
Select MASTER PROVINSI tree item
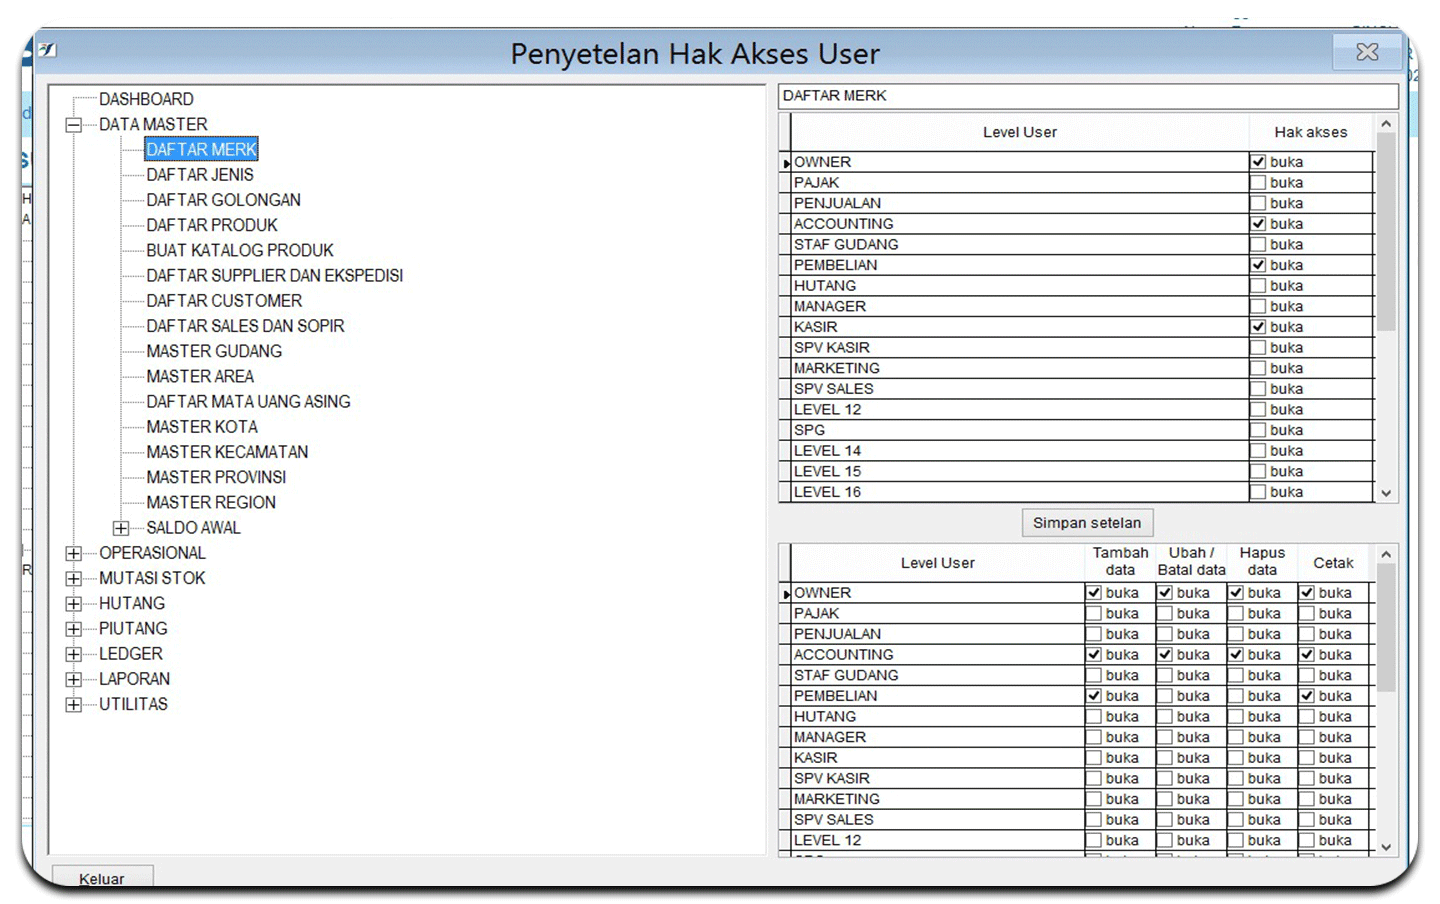pyautogui.click(x=216, y=477)
